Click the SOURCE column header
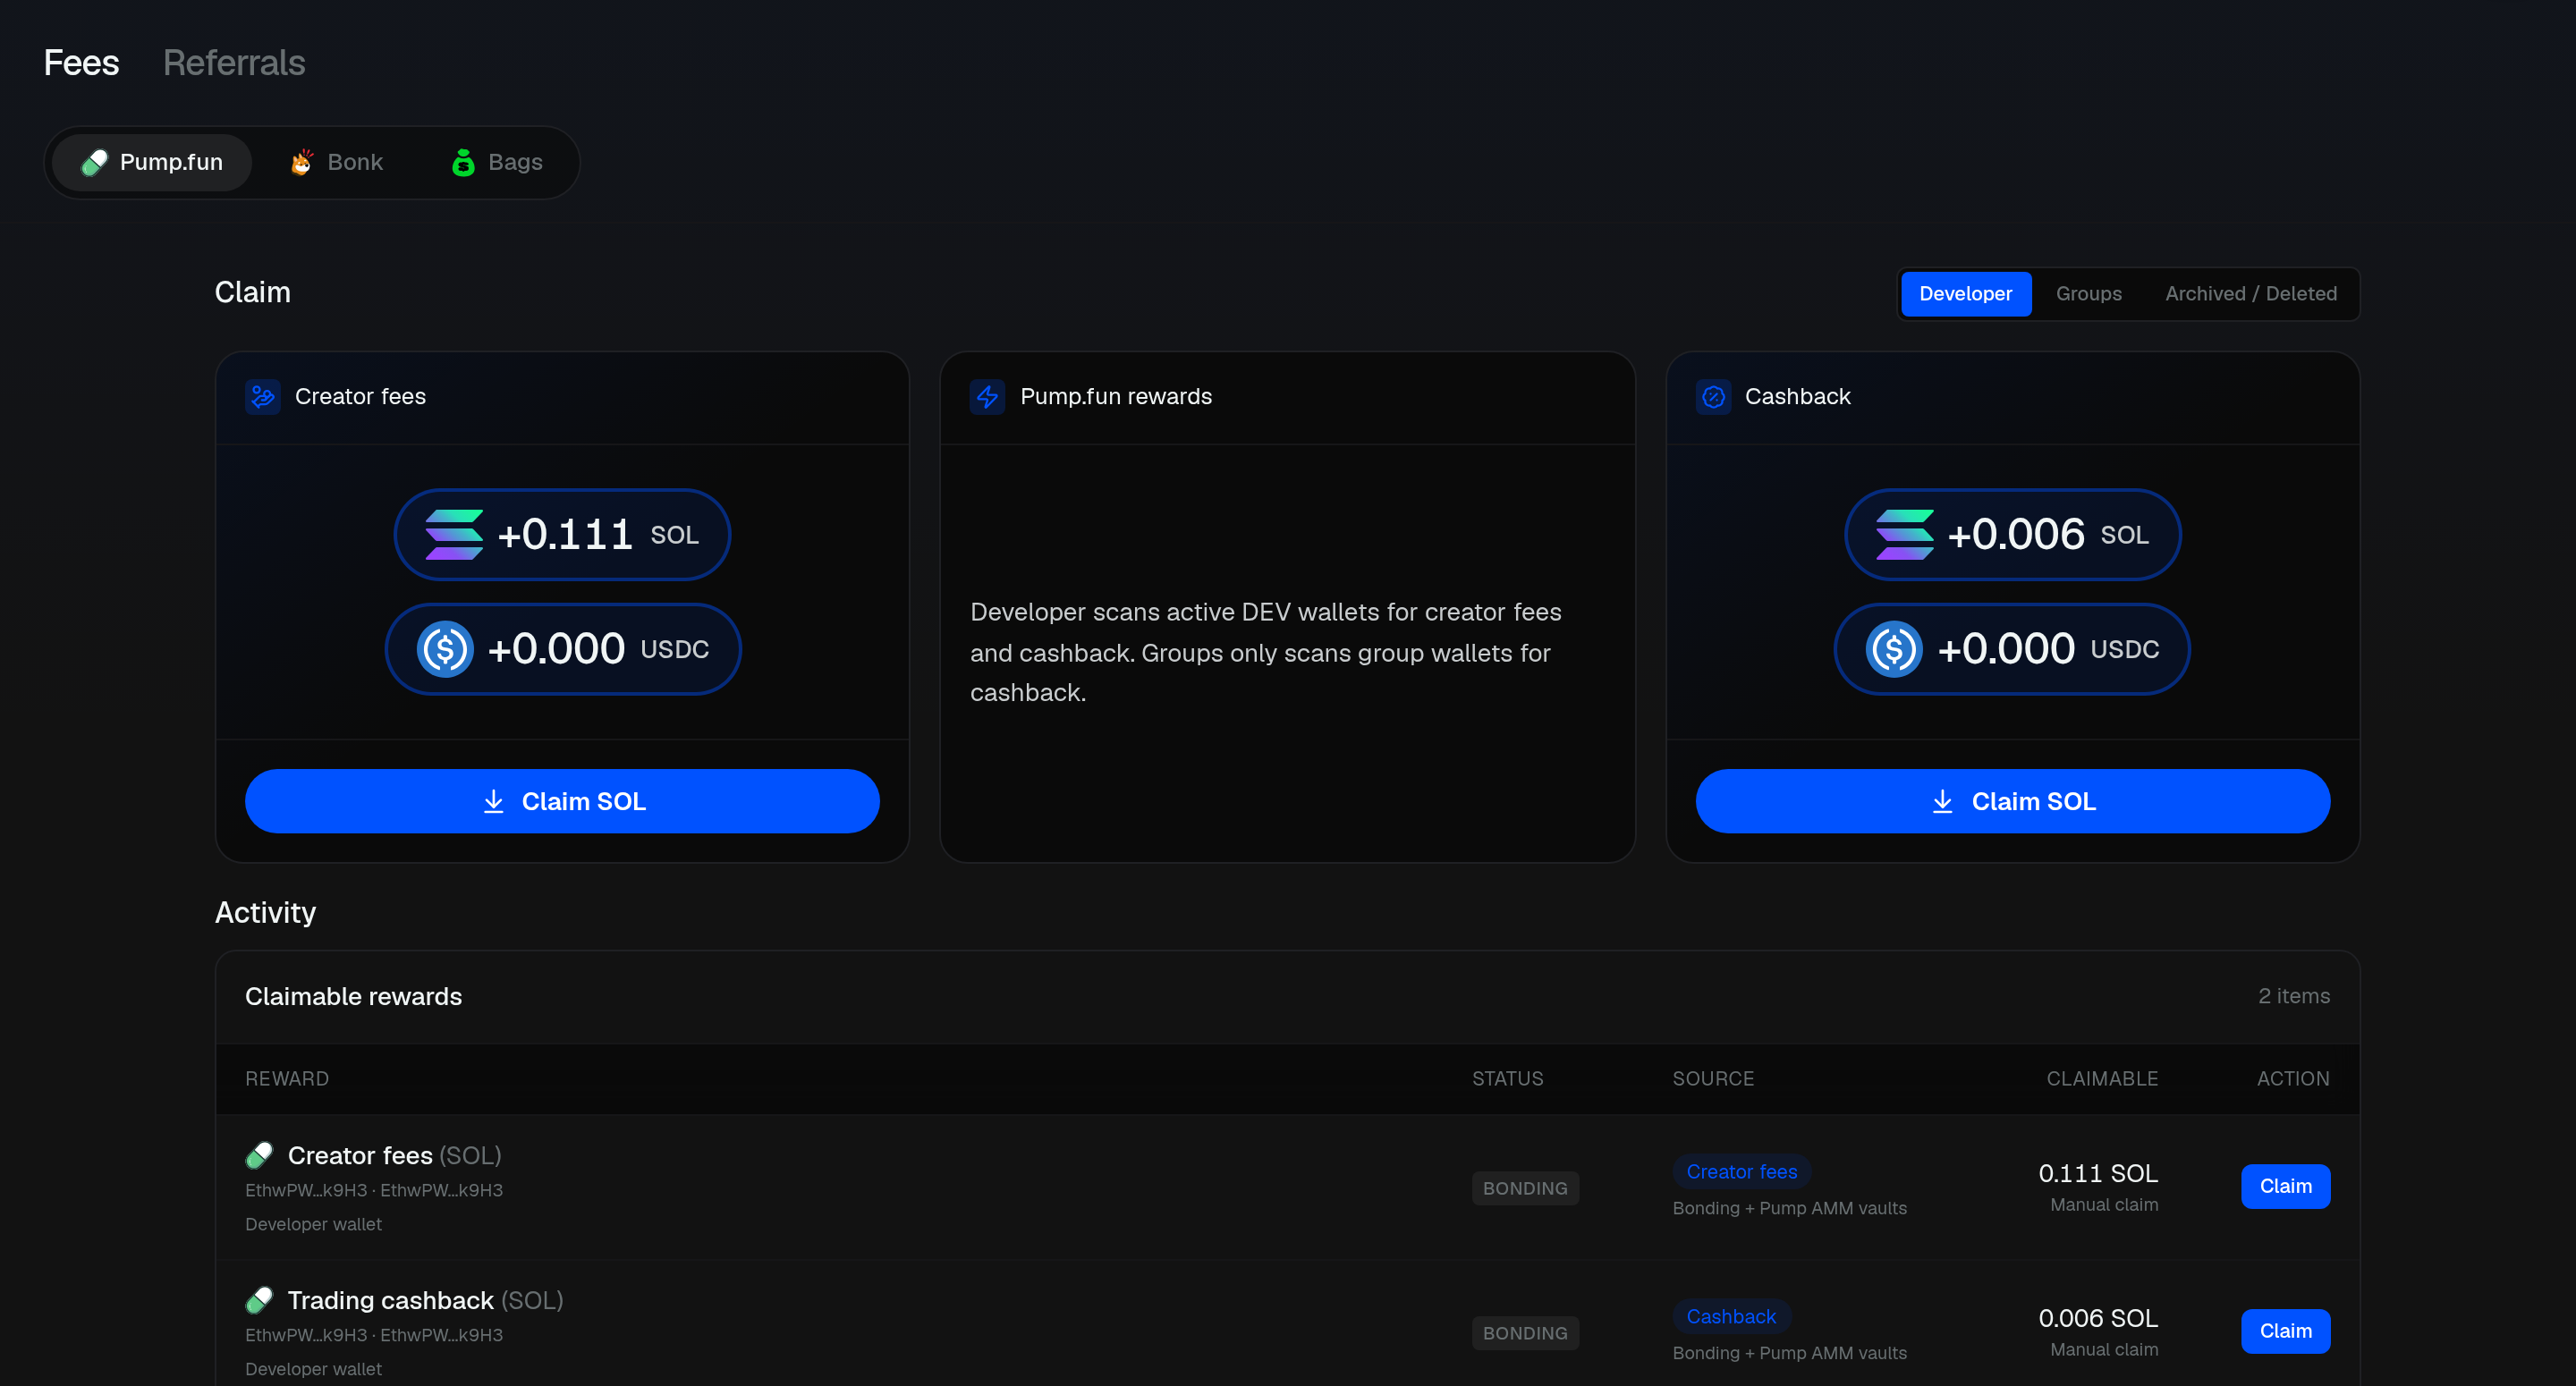The image size is (2576, 1386). pyautogui.click(x=1713, y=1079)
